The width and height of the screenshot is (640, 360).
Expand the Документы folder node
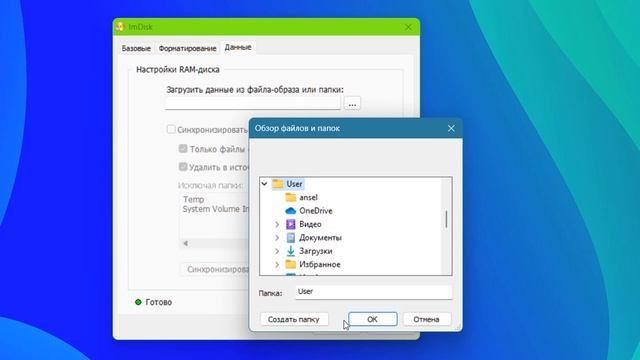click(x=277, y=238)
